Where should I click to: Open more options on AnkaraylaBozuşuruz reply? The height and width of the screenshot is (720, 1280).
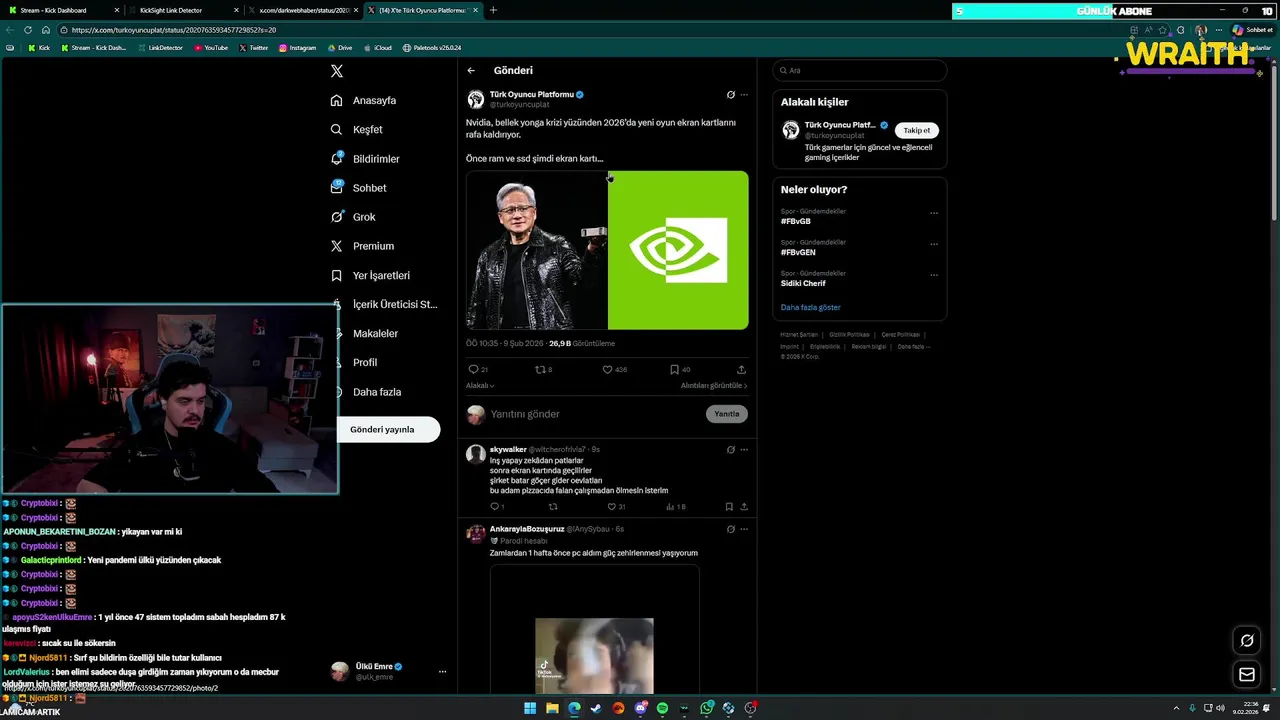coord(744,529)
